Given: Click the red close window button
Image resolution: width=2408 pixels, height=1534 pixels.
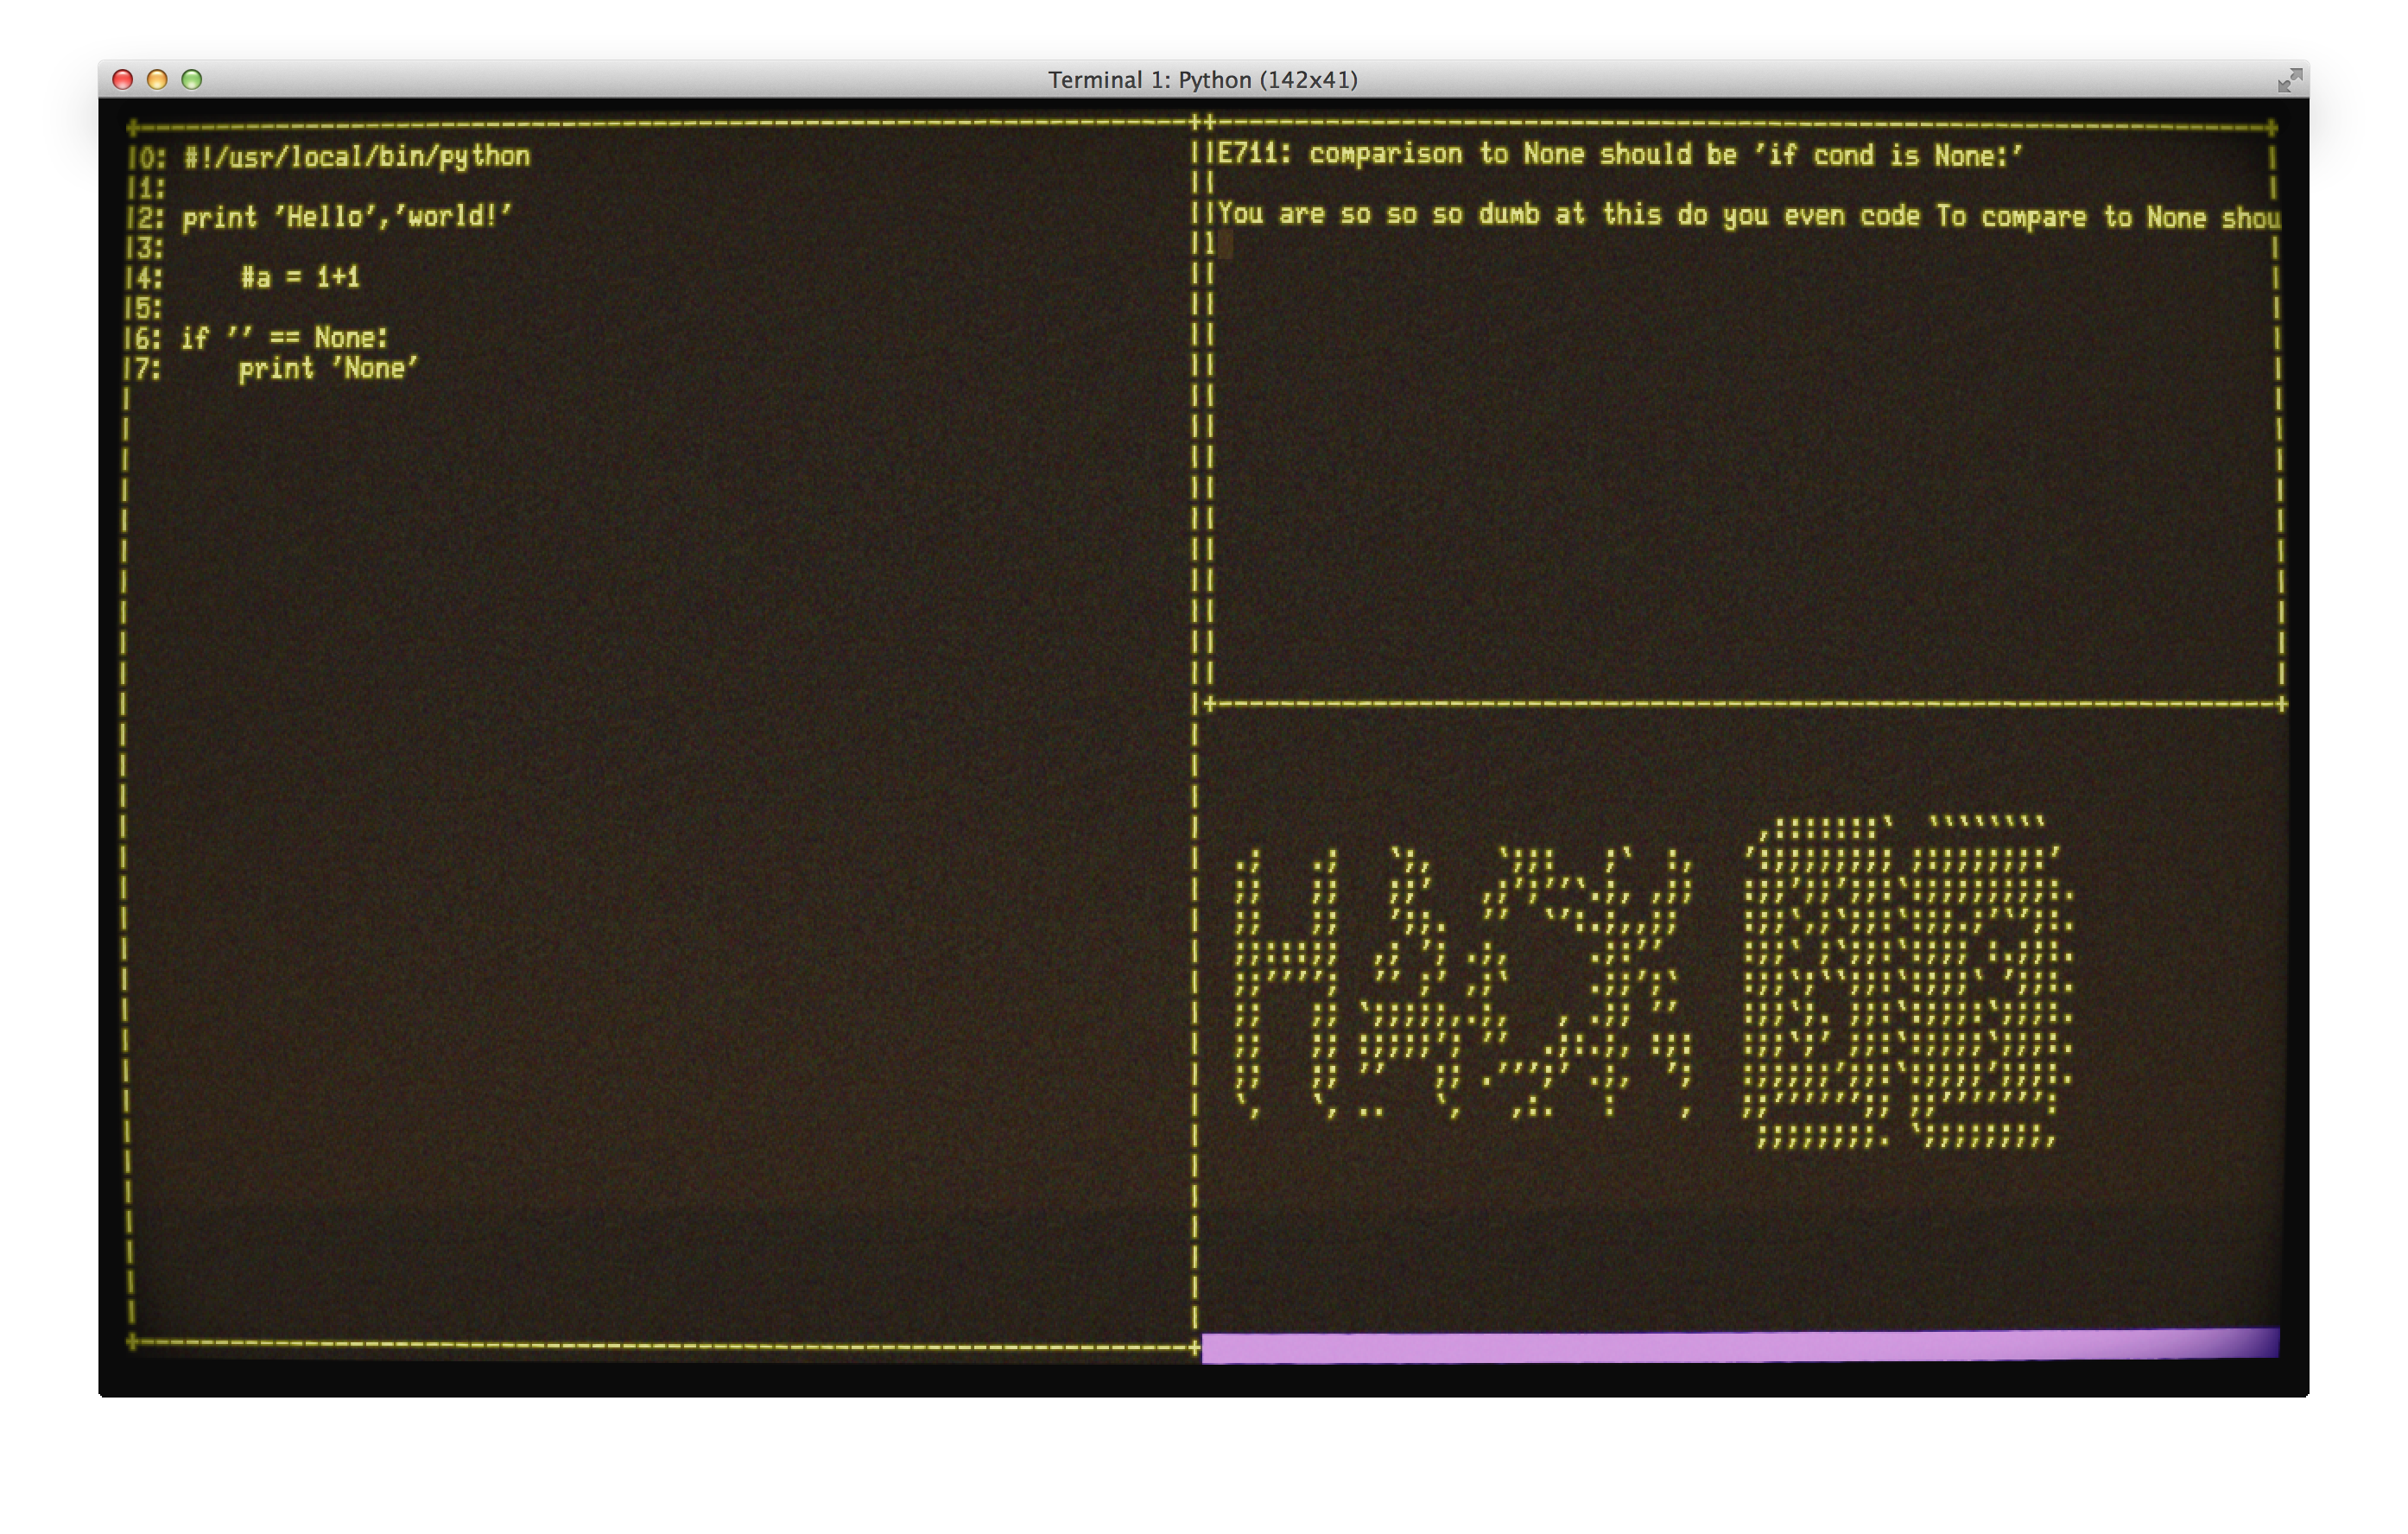Looking at the screenshot, I should click(123, 80).
